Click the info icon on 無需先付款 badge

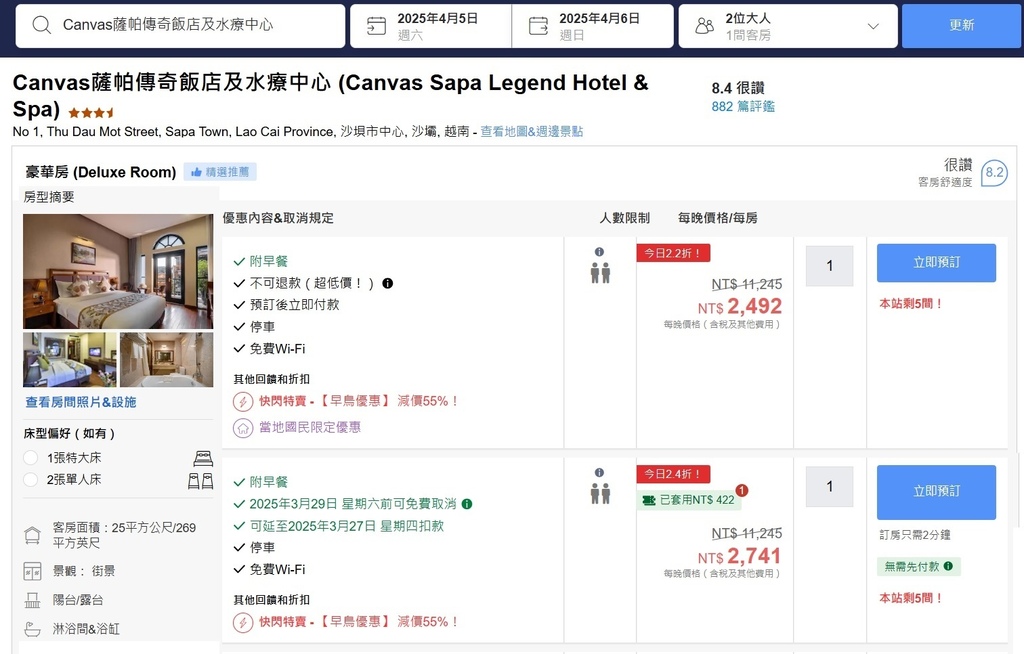click(948, 566)
